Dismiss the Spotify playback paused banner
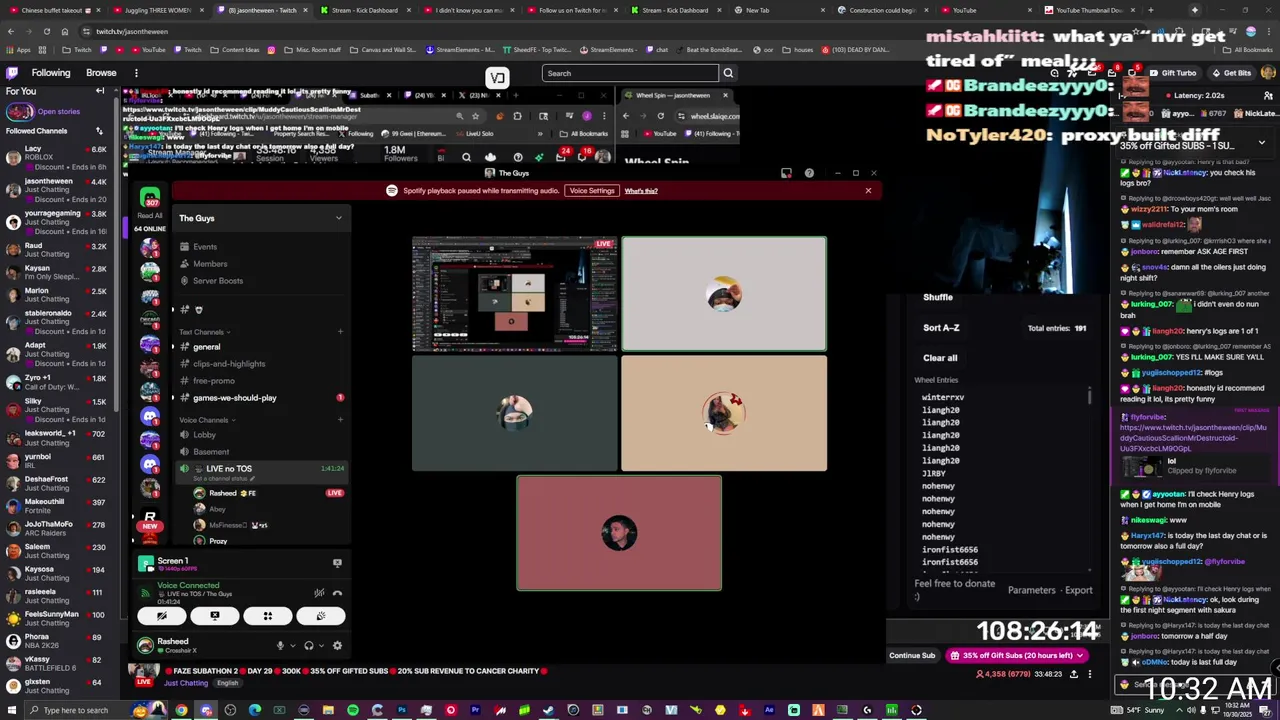The image size is (1280, 720). click(x=868, y=191)
